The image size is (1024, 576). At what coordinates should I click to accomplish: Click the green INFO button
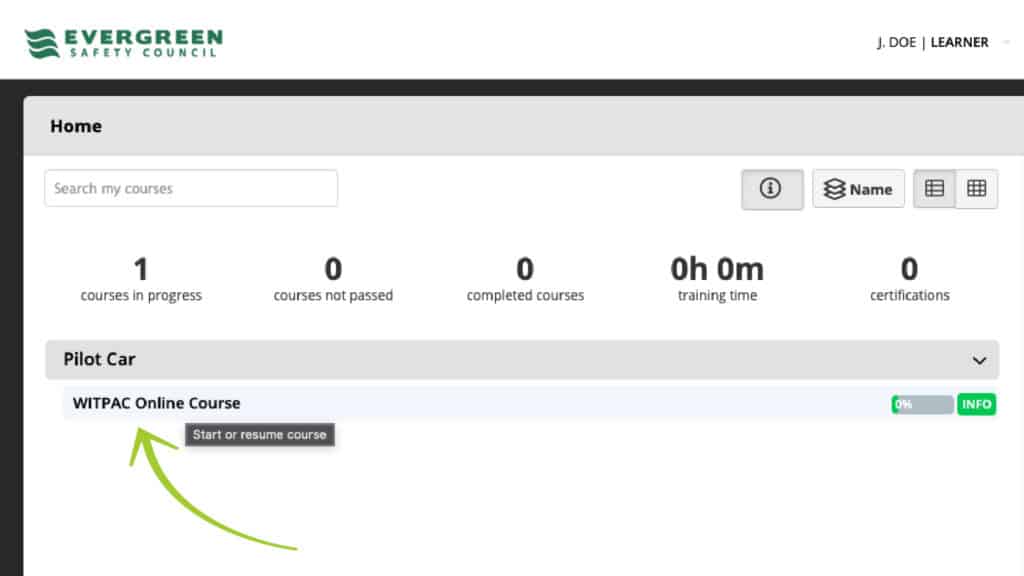[x=976, y=404]
